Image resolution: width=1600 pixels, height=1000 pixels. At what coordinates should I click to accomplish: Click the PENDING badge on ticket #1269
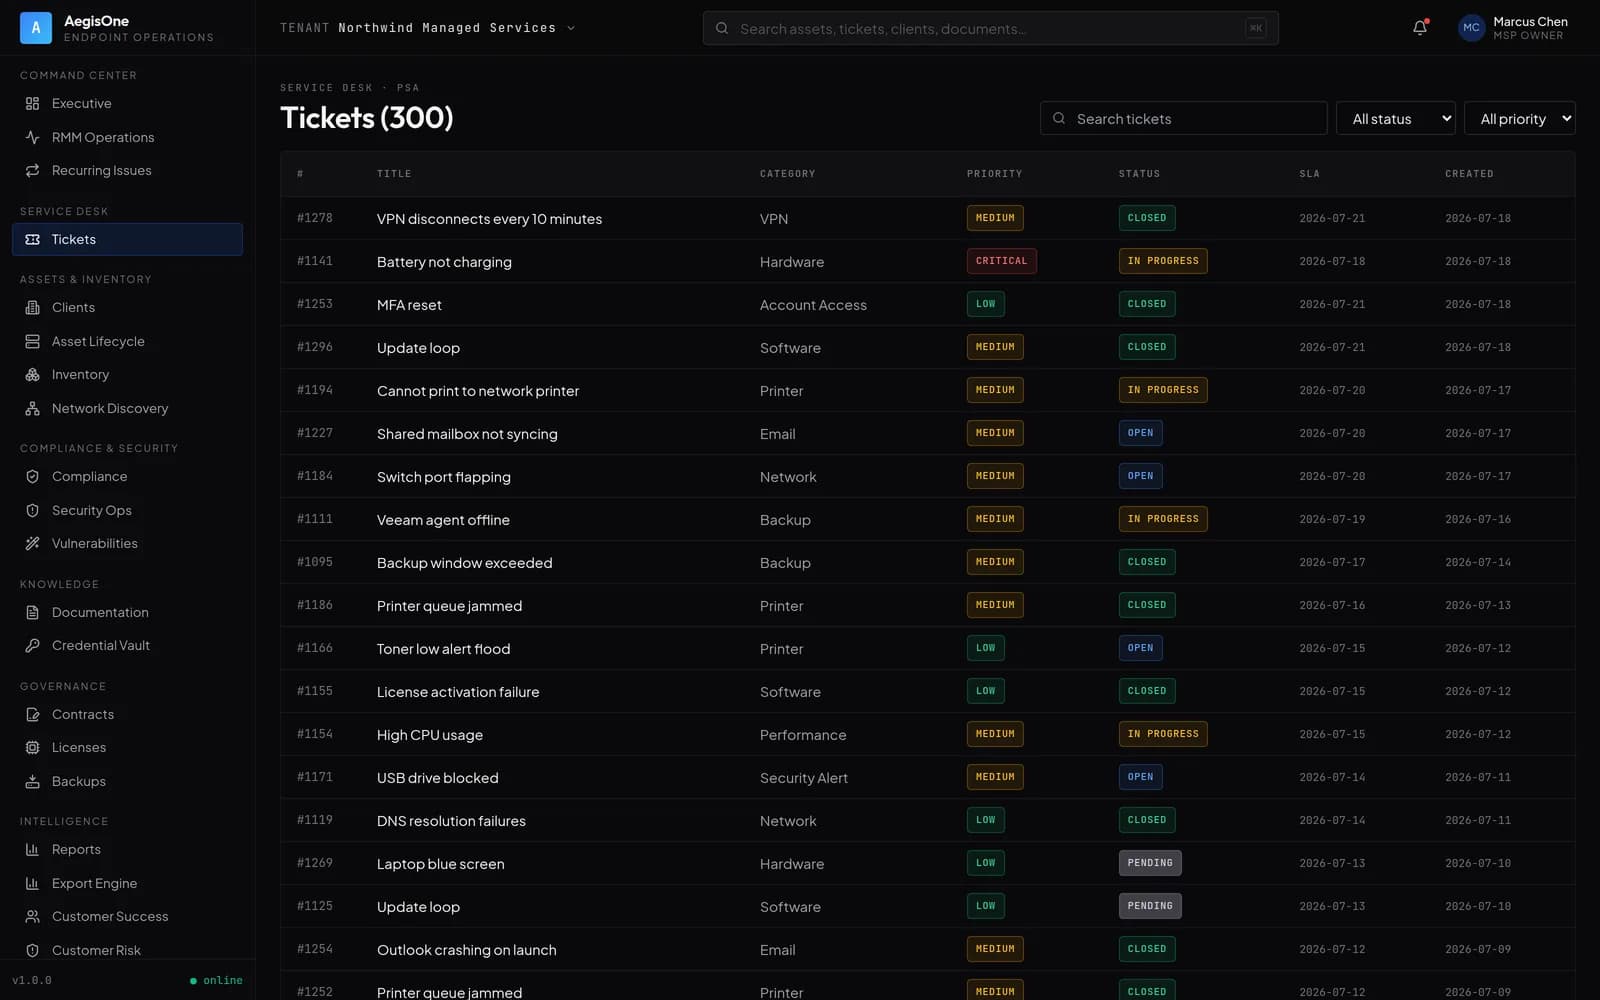[x=1150, y=863]
